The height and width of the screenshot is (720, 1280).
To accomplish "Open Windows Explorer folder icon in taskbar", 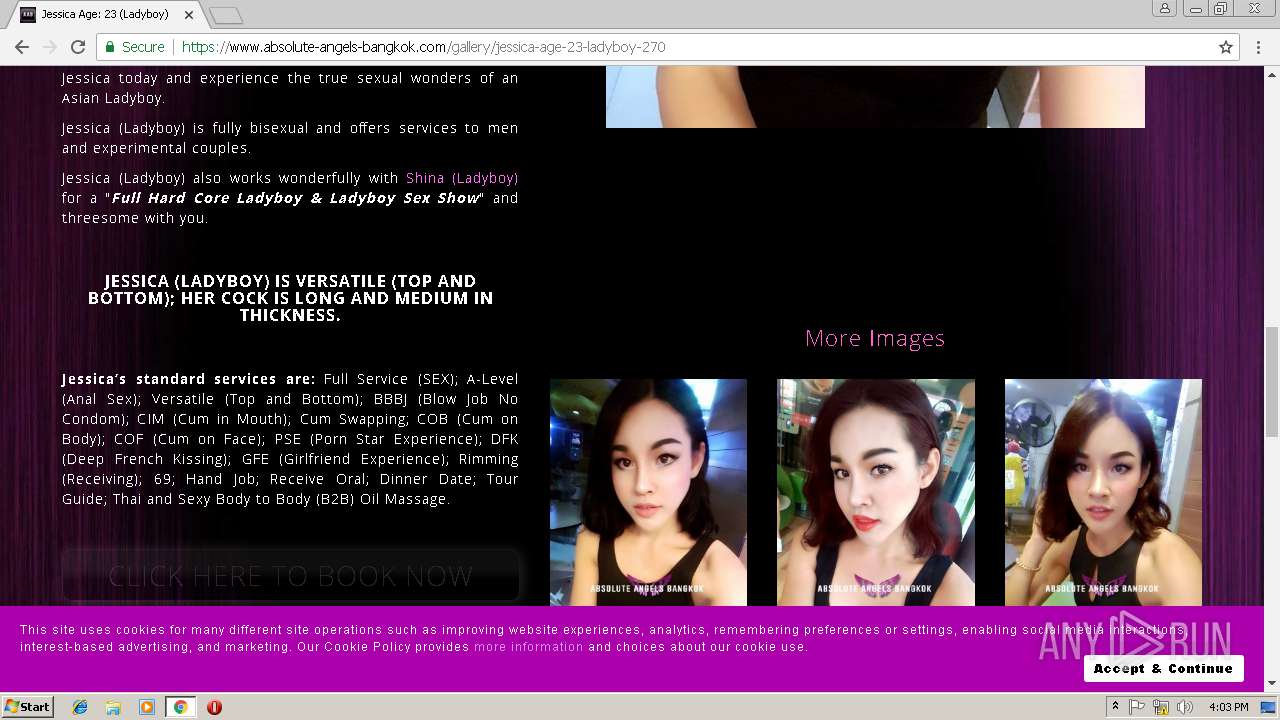I will [113, 707].
